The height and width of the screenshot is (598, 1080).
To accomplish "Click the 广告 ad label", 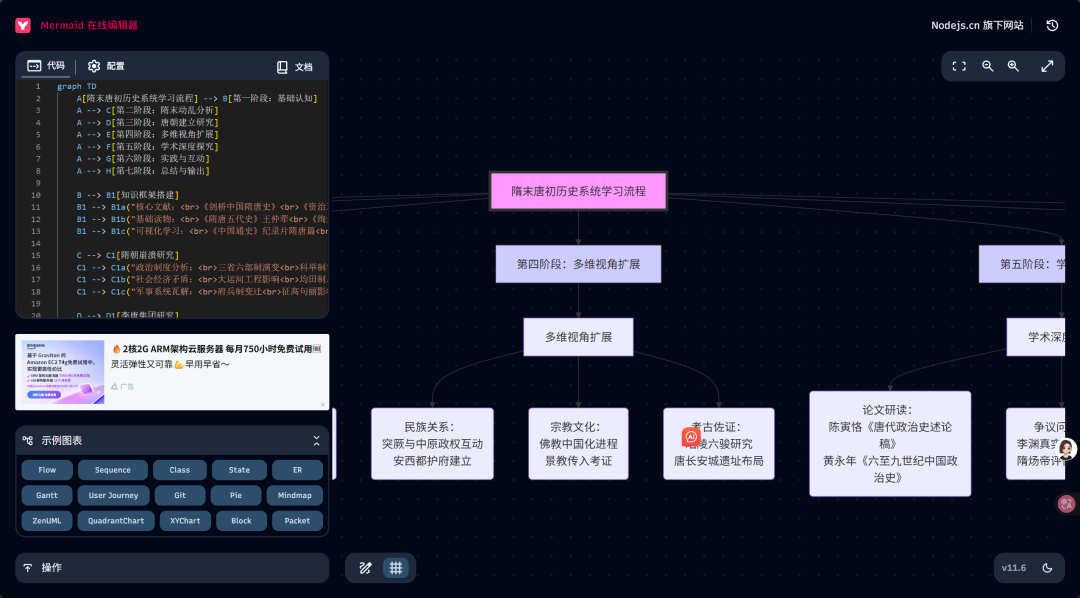I will pos(123,386).
